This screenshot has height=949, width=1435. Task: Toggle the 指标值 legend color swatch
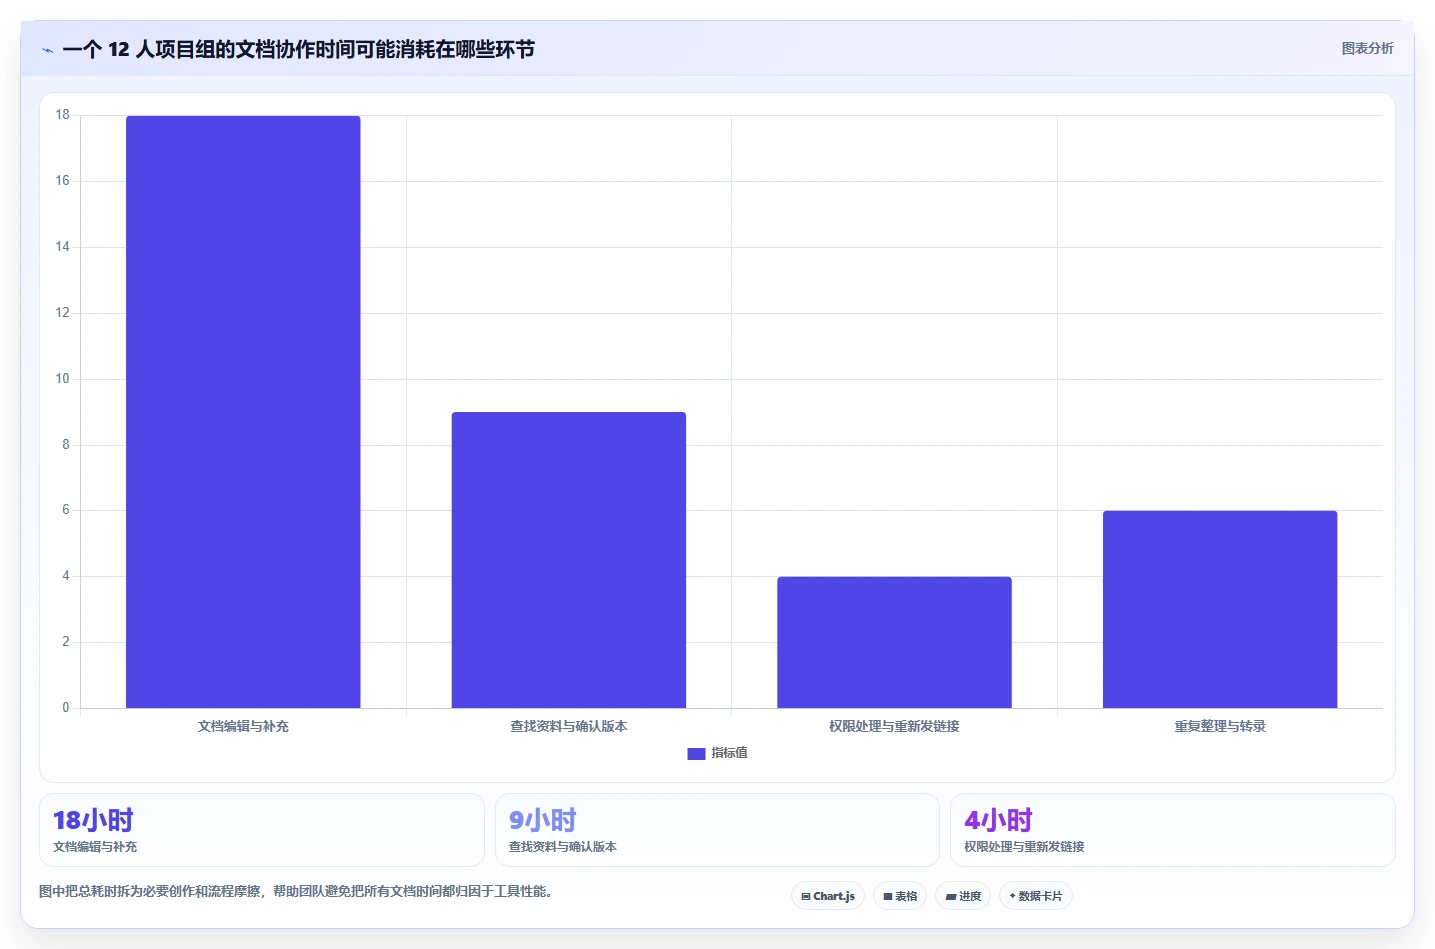click(696, 754)
